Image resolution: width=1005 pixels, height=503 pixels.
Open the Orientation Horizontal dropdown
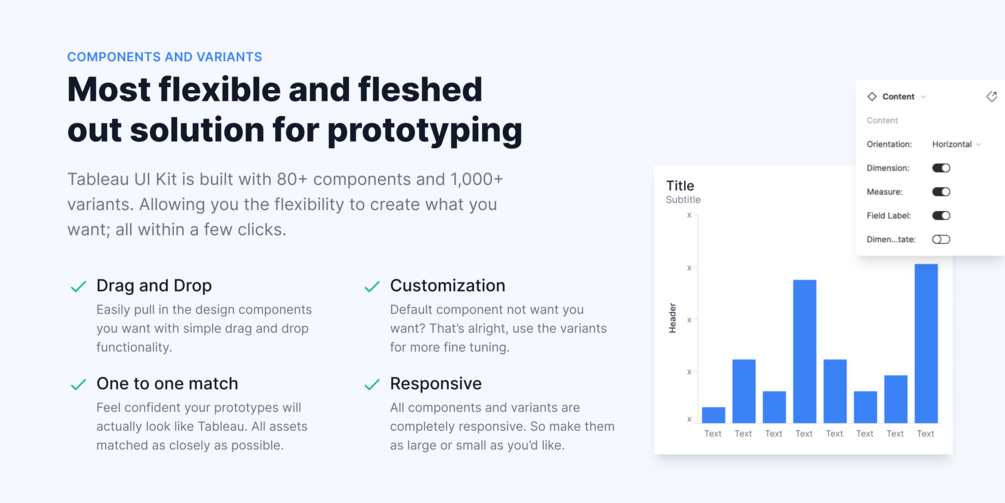coord(956,144)
